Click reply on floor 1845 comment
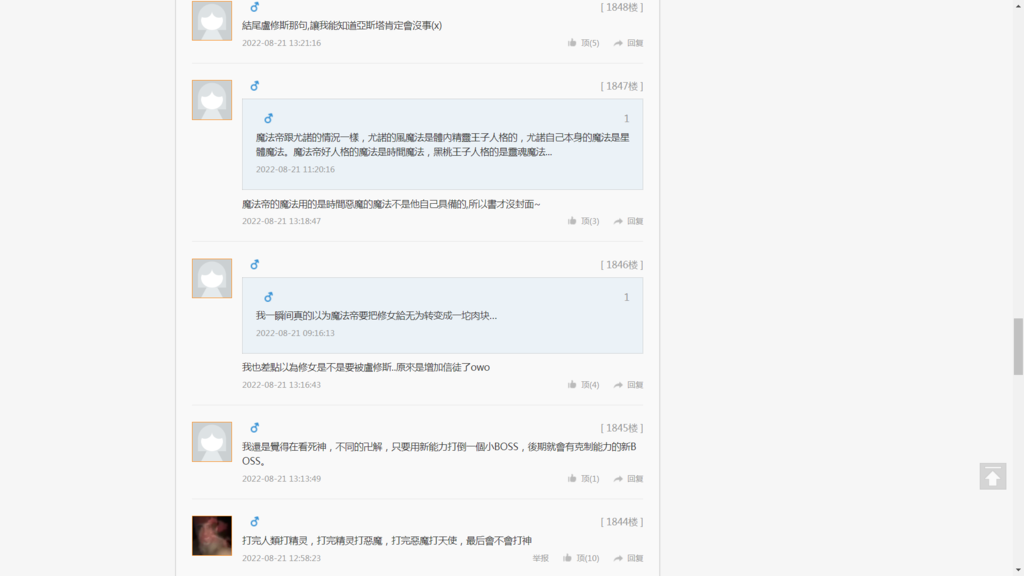This screenshot has height=576, width=1024. coord(628,479)
